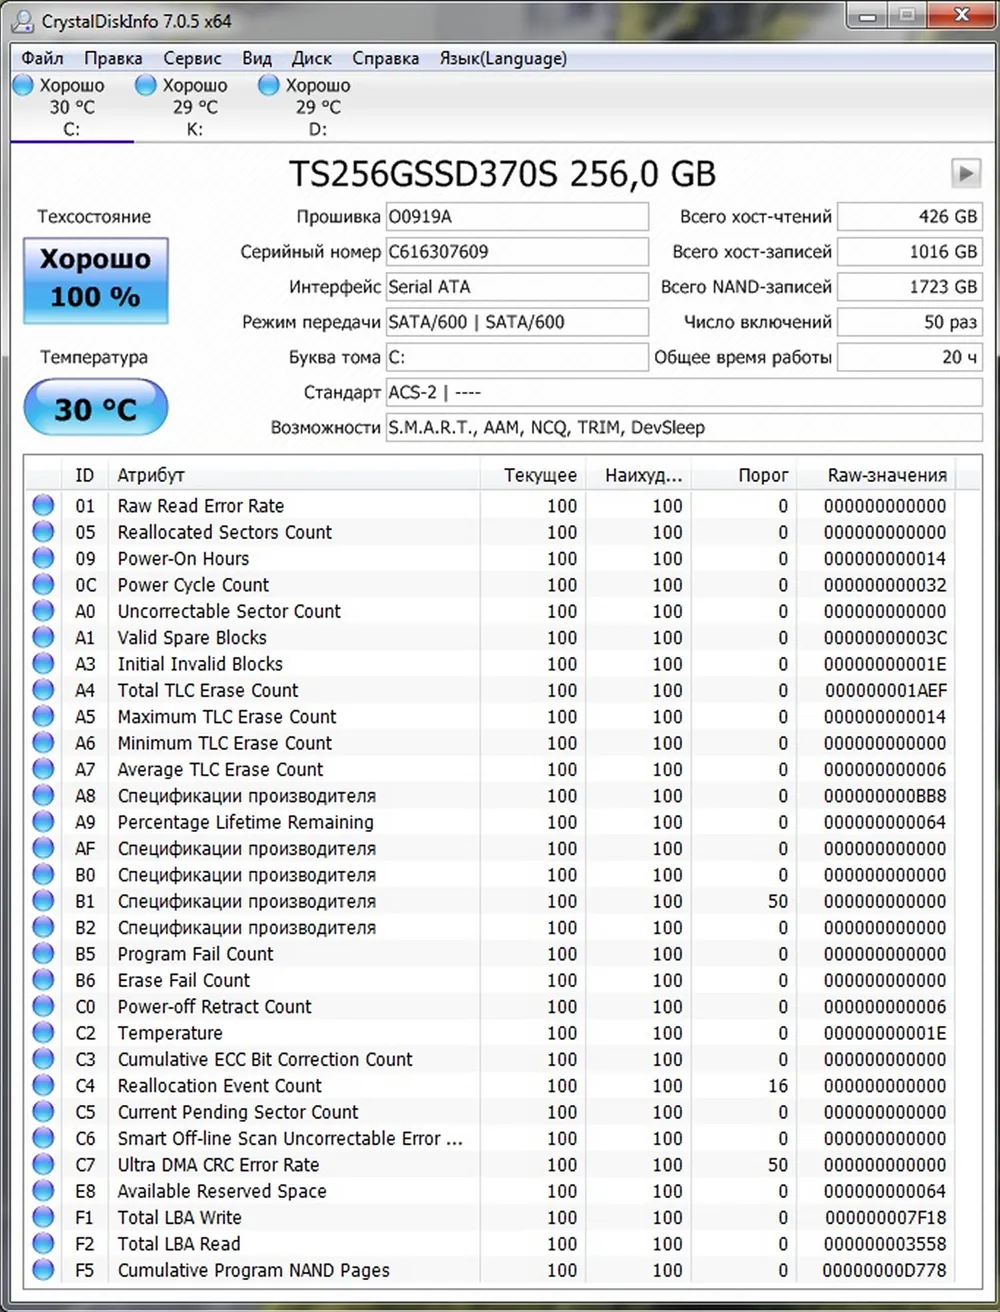Image resolution: width=1000 pixels, height=1312 pixels.
Task: Click the status dot for Erase Fail Count
Action: coord(43,980)
